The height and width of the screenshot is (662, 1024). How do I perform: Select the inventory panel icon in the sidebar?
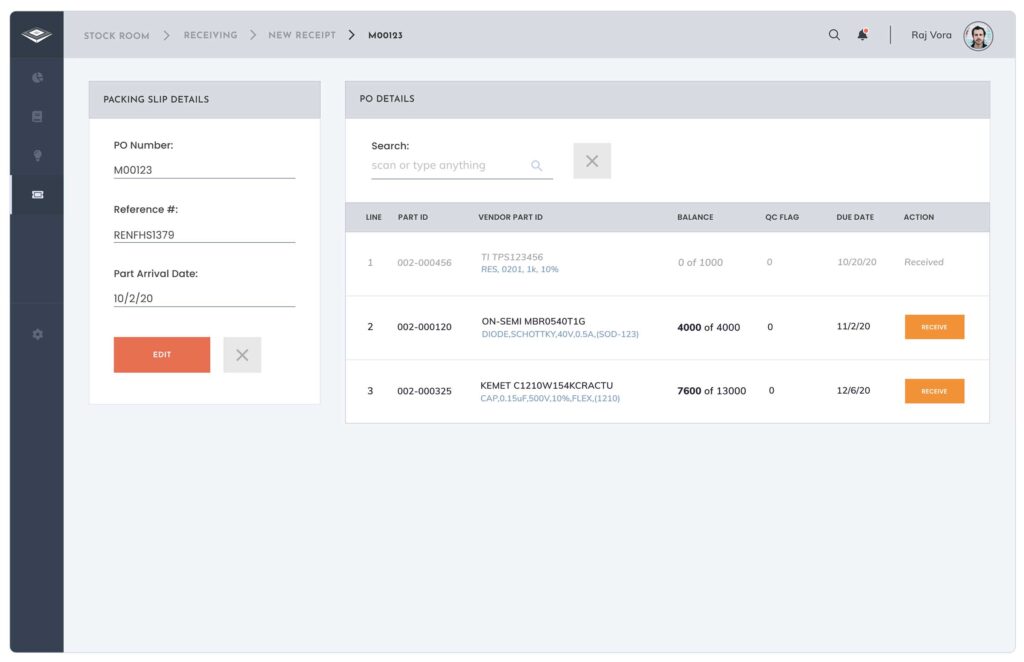(36, 116)
